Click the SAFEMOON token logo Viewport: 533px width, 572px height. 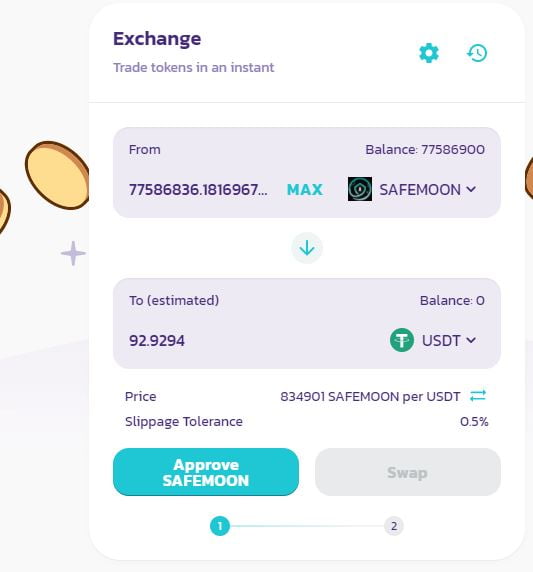click(360, 189)
